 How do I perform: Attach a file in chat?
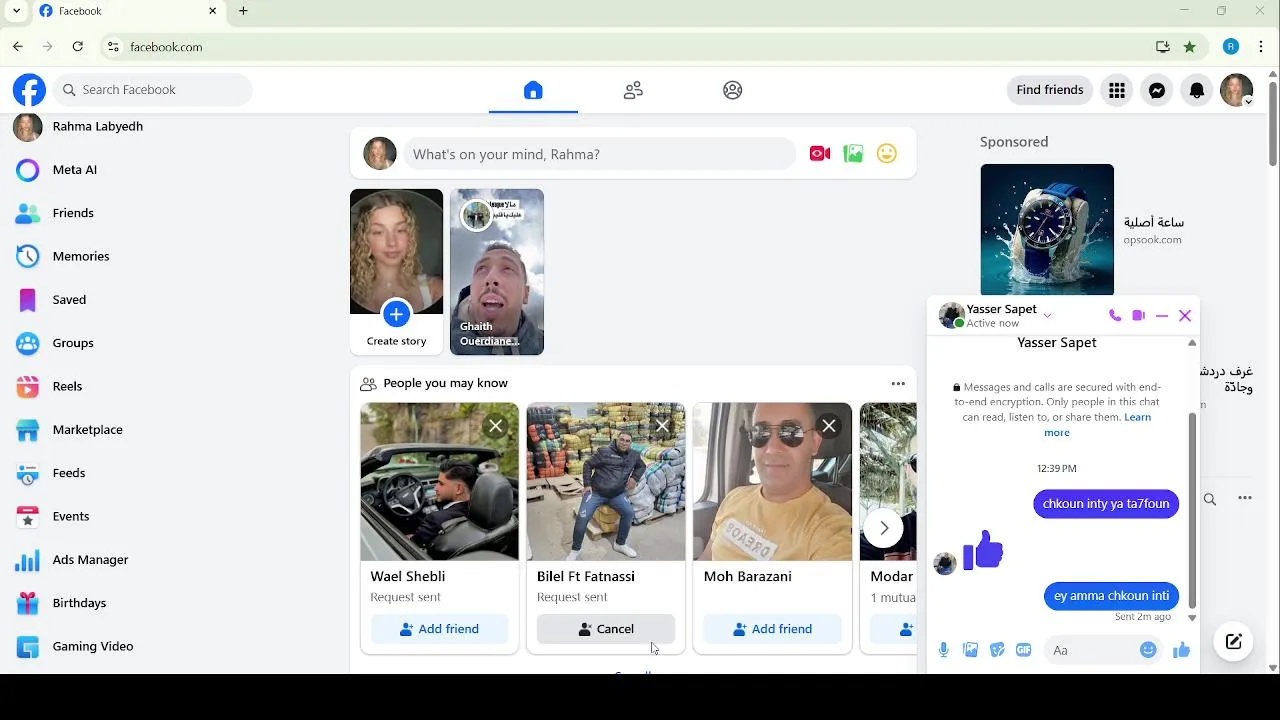click(970, 650)
